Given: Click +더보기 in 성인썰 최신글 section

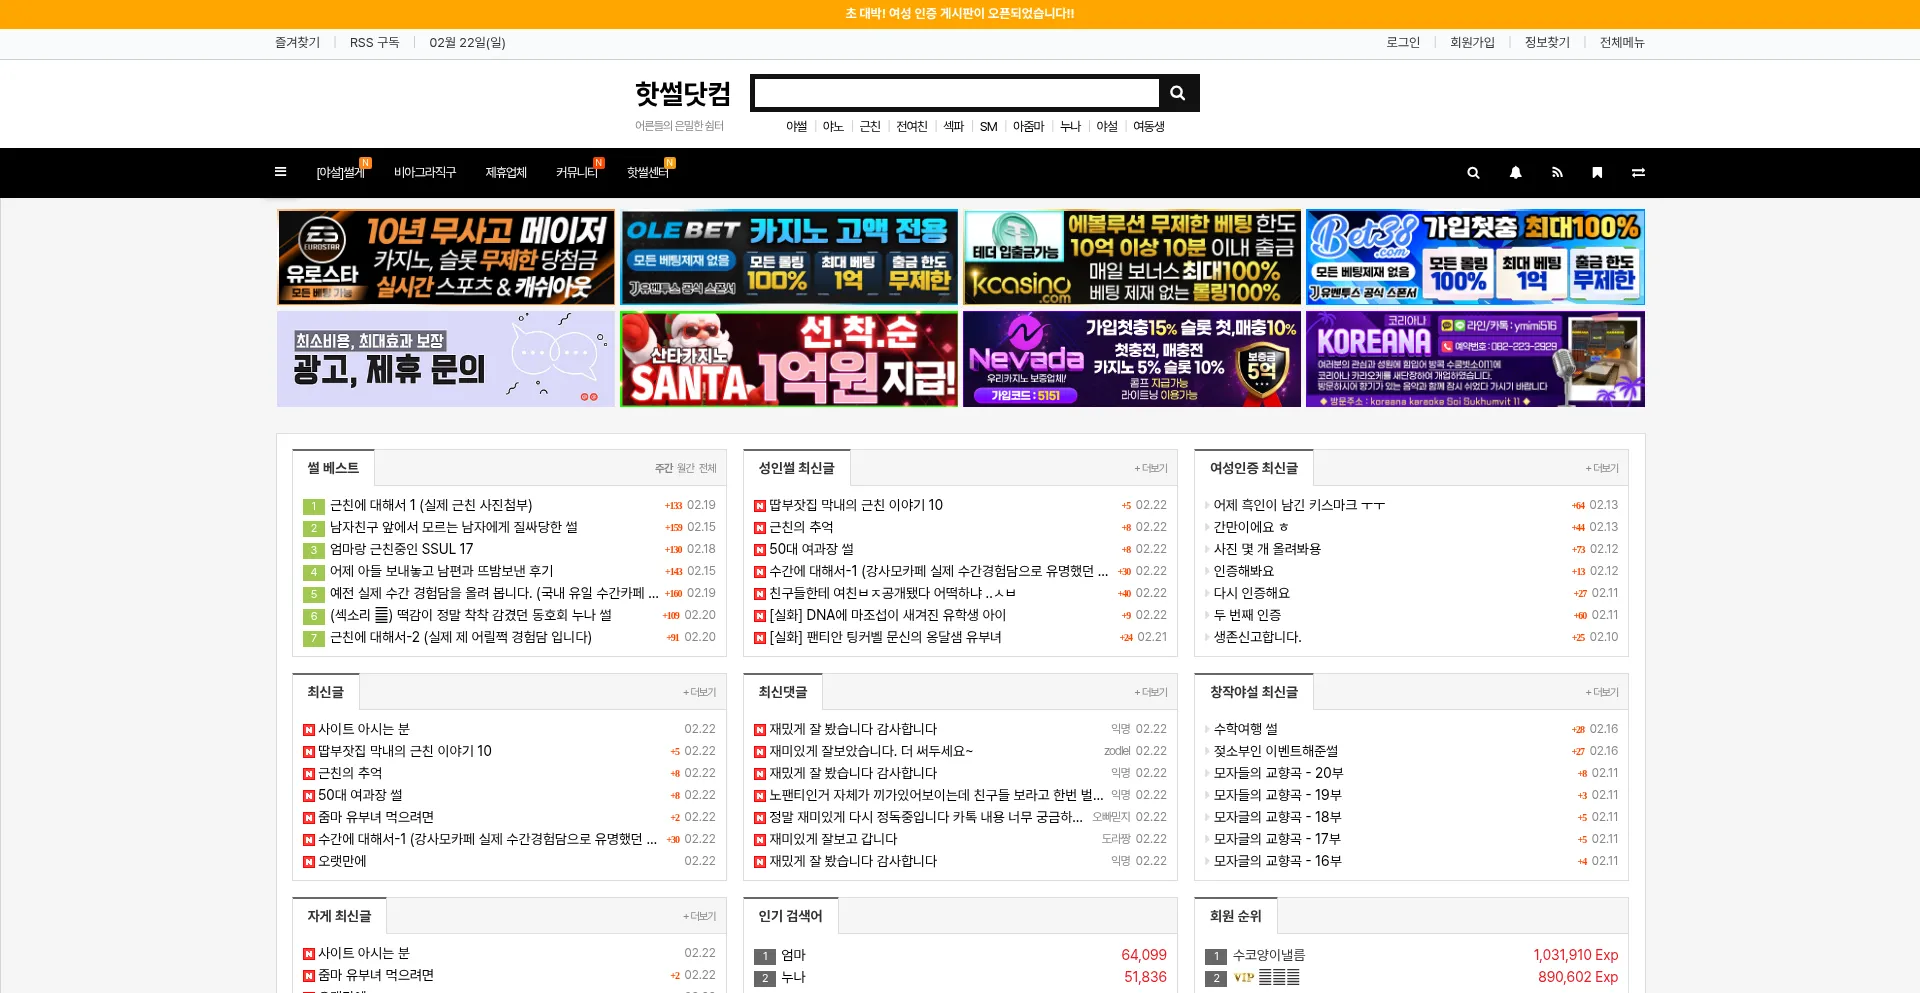Looking at the screenshot, I should click(x=1151, y=469).
